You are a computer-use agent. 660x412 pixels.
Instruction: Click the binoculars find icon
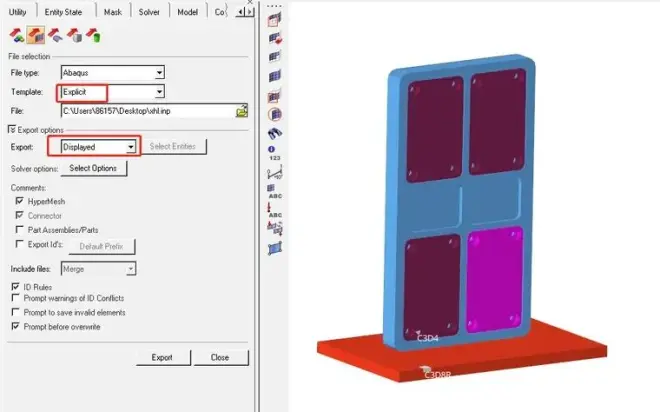[274, 131]
